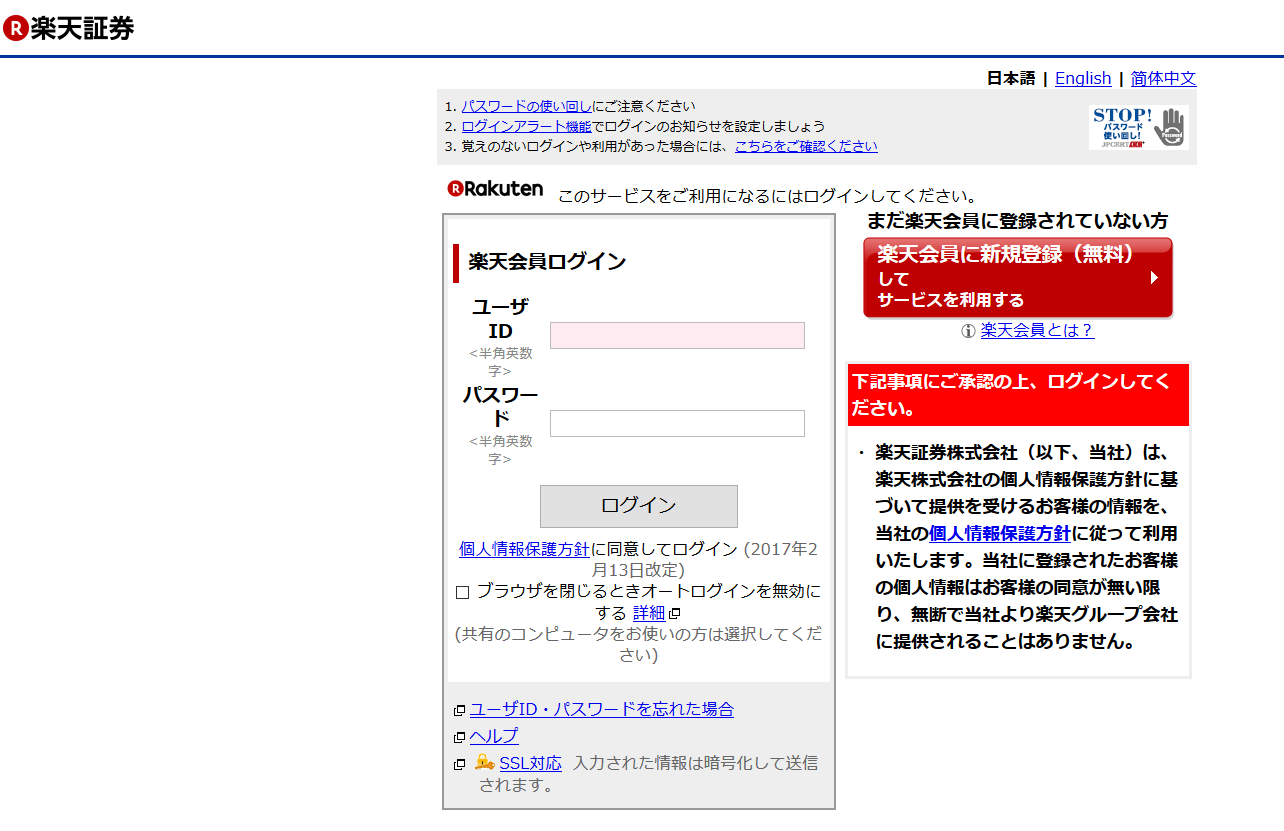
Task: Click the 共有のコンピュータをお使いの方 note
Action: (x=639, y=645)
